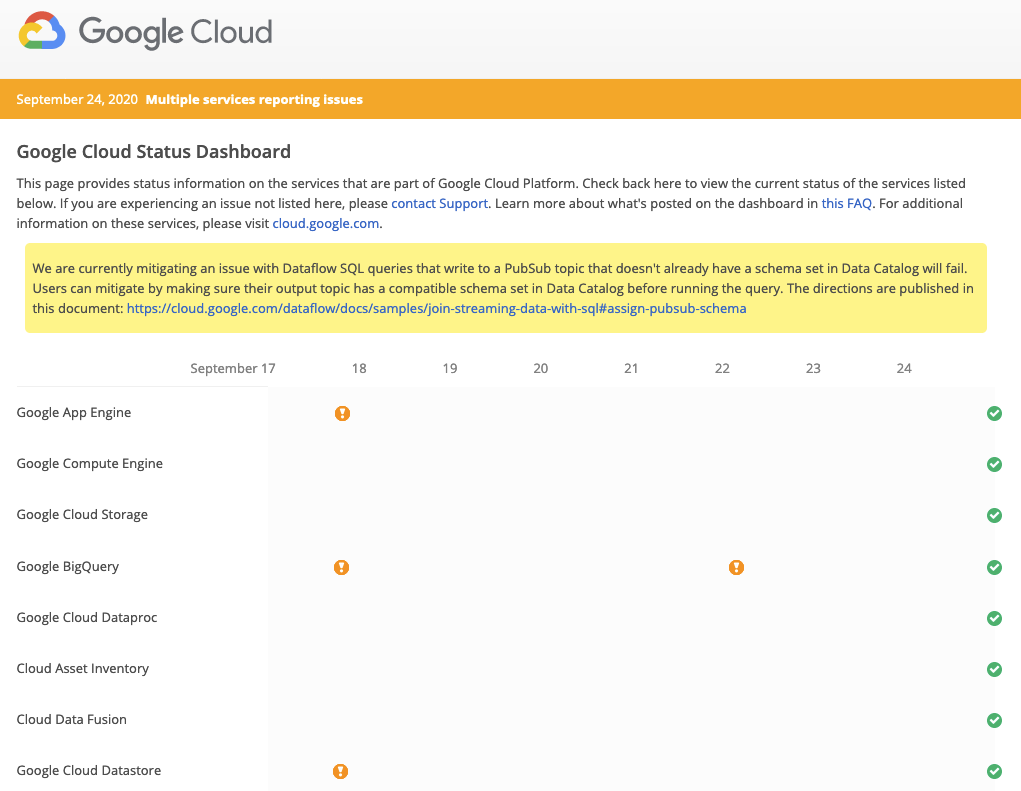Click green status check for Google BigQuery

pos(994,568)
